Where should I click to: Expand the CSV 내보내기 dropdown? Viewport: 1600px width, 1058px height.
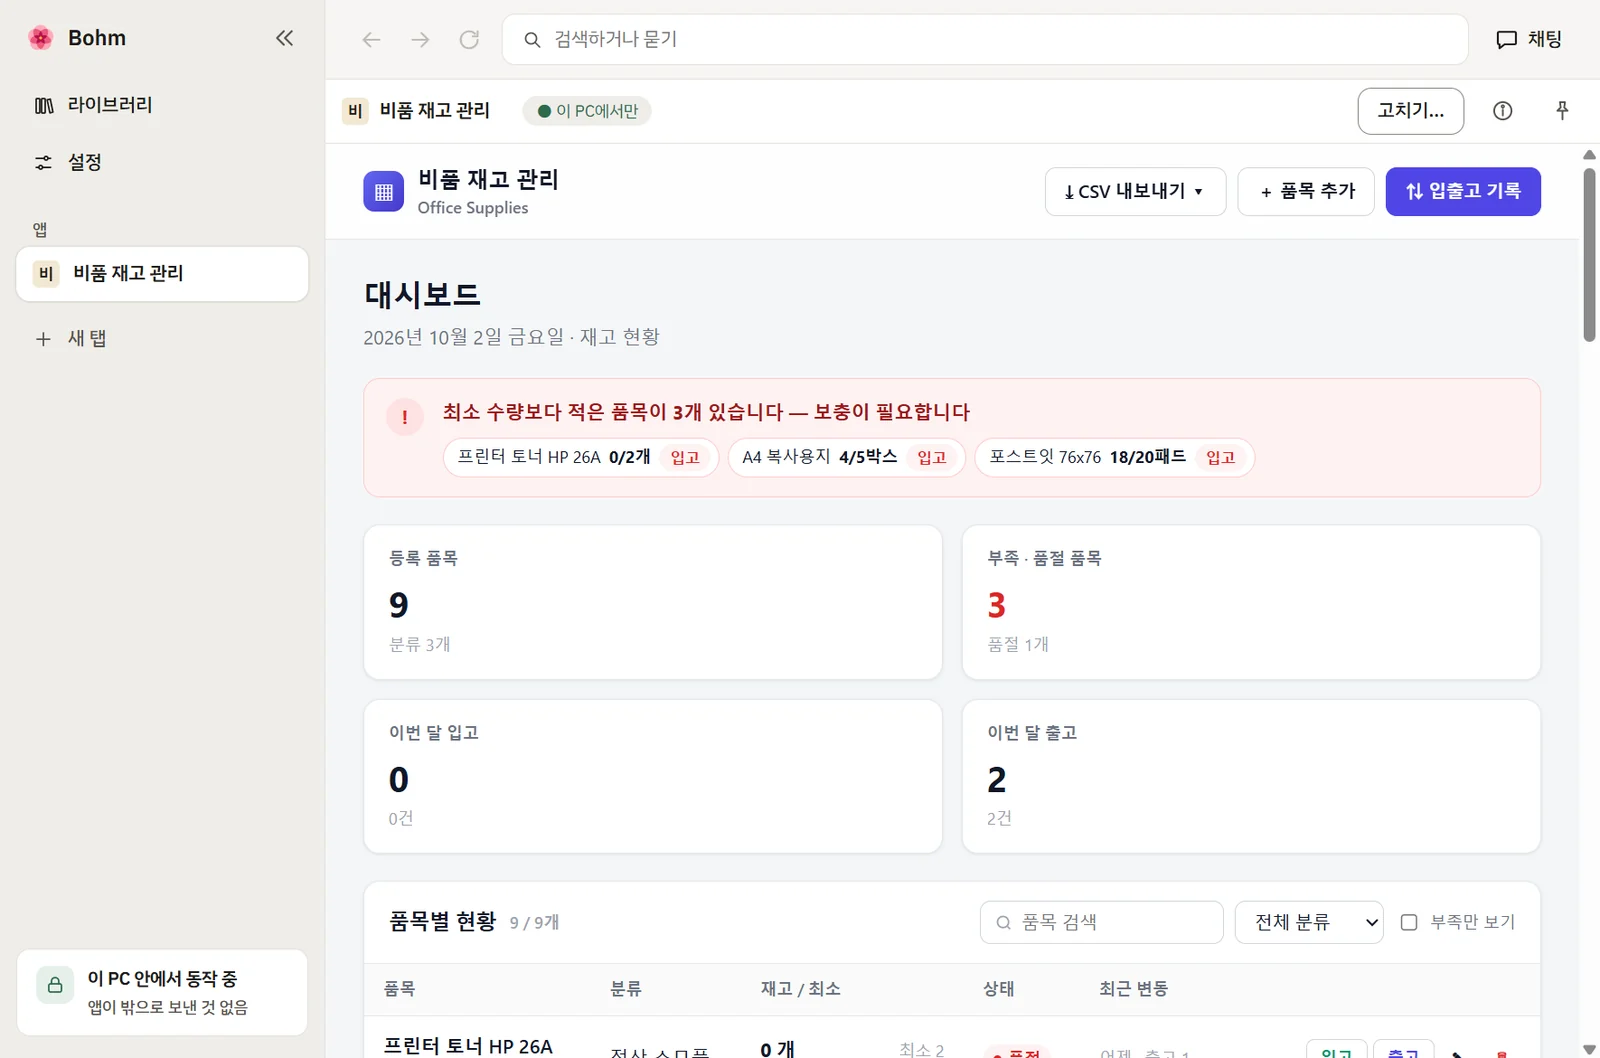point(1135,191)
